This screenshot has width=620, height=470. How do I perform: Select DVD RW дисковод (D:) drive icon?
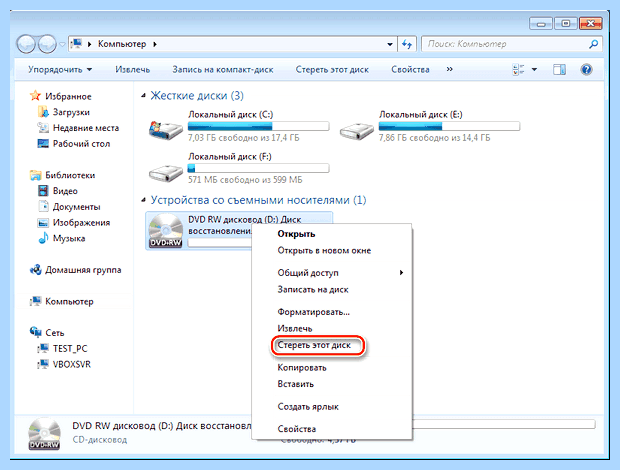[x=166, y=231]
